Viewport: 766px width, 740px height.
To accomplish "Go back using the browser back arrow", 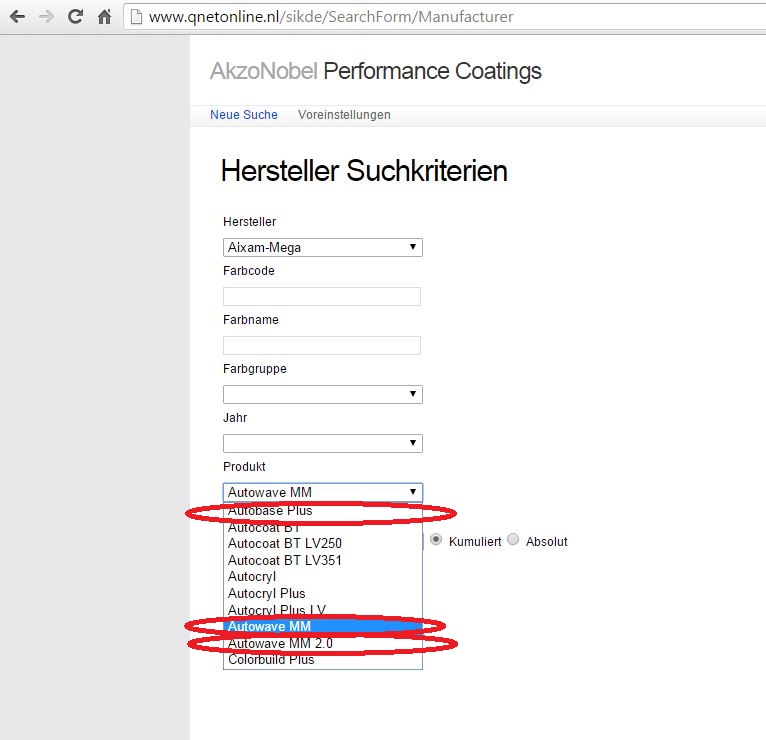I will pos(18,17).
